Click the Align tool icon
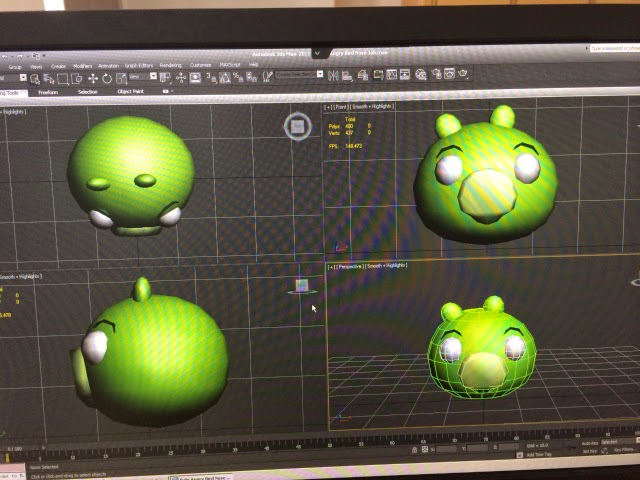Image resolution: width=640 pixels, height=480 pixels. point(347,76)
